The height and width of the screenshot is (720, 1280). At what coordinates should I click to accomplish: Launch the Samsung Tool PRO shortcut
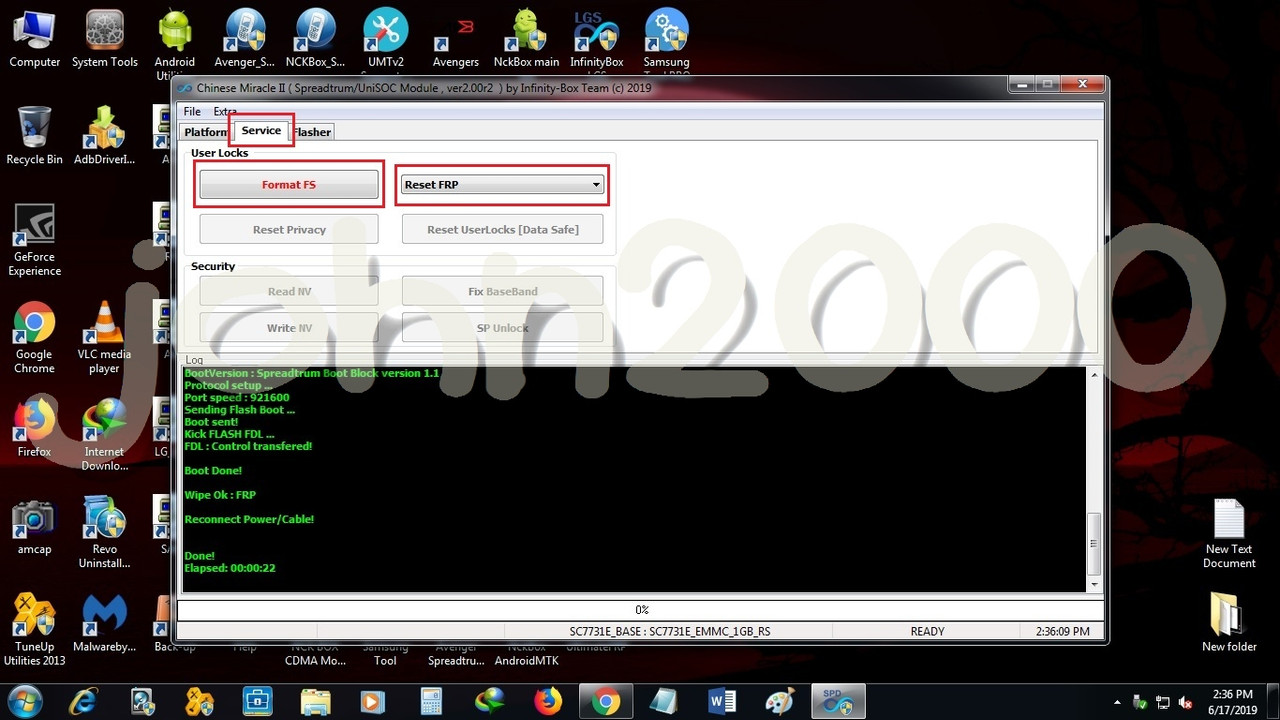(666, 38)
